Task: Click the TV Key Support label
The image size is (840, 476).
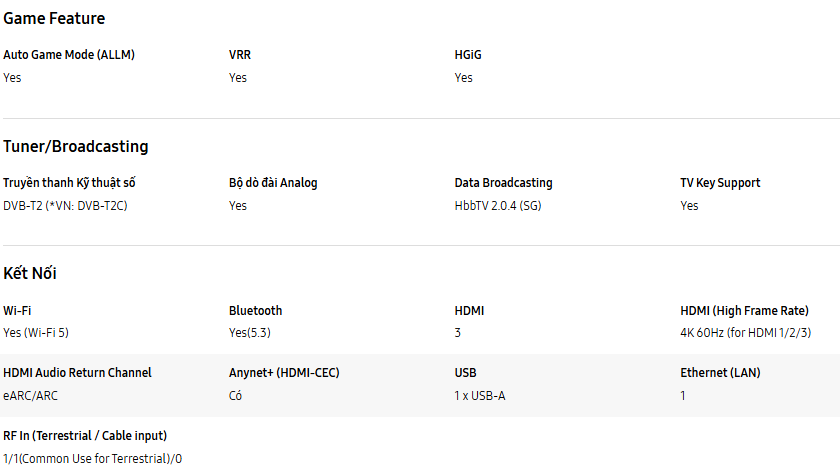Action: (720, 183)
